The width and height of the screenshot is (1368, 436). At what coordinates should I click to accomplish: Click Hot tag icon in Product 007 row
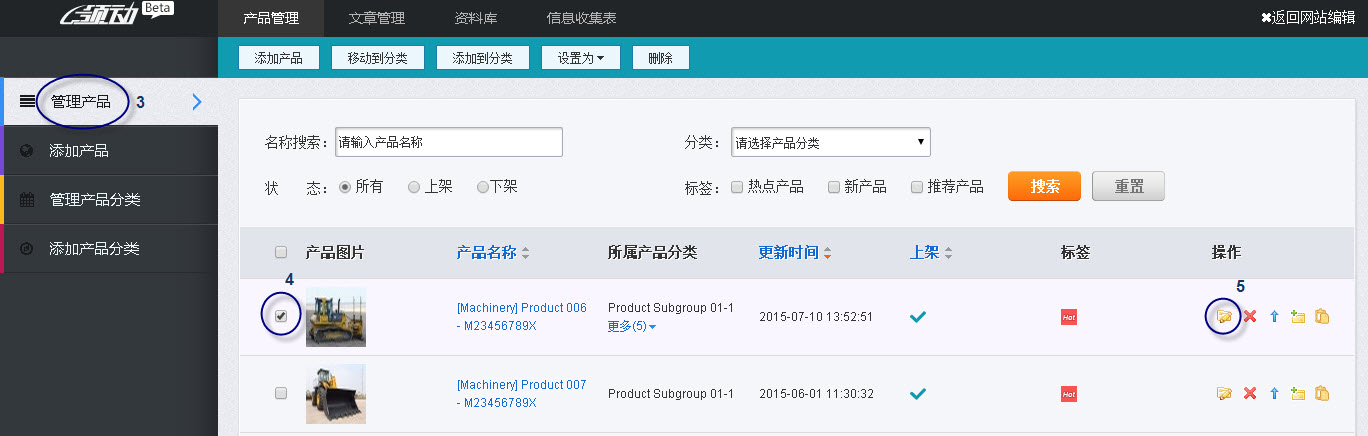1069,394
